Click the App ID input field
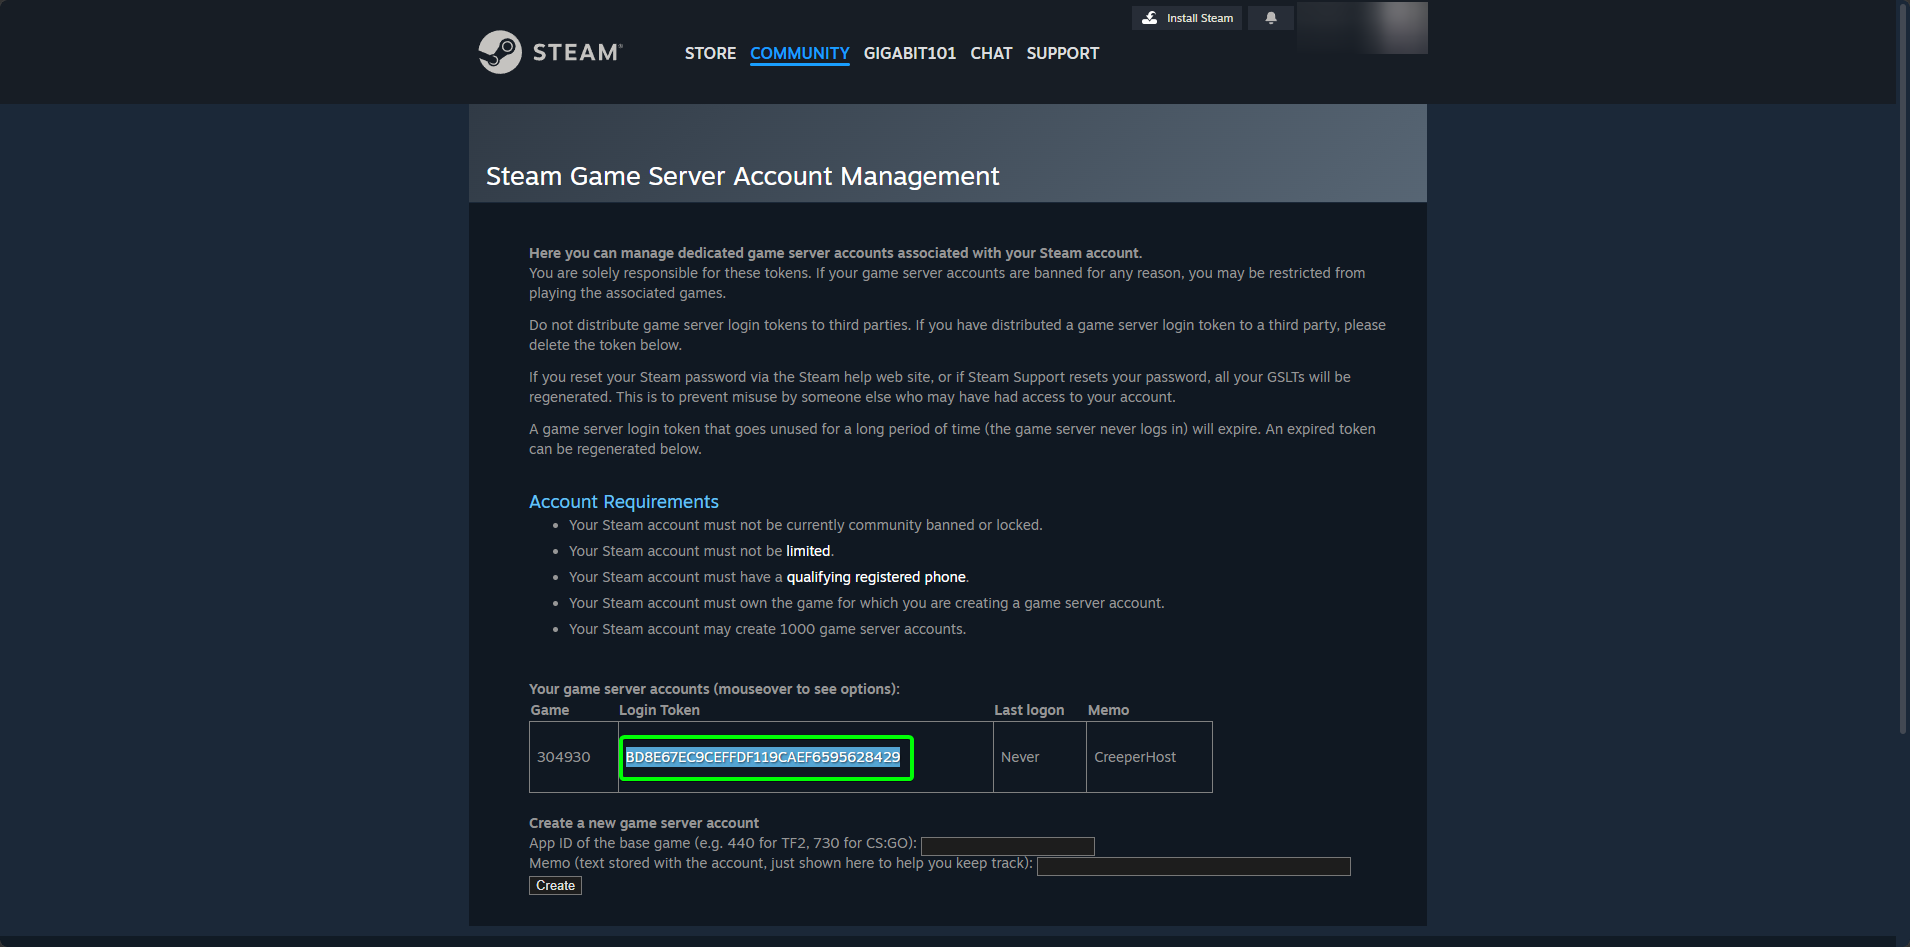Screen dimensions: 1910x947 1007,845
